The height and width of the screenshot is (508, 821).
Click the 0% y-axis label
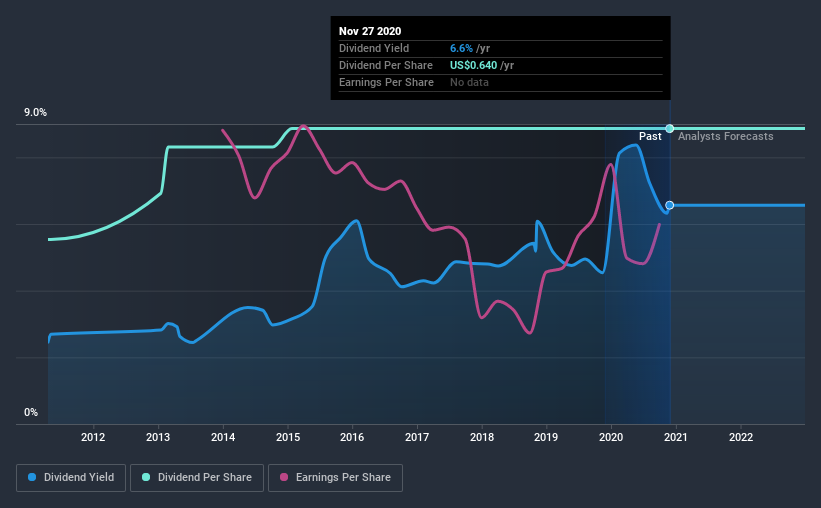31,413
